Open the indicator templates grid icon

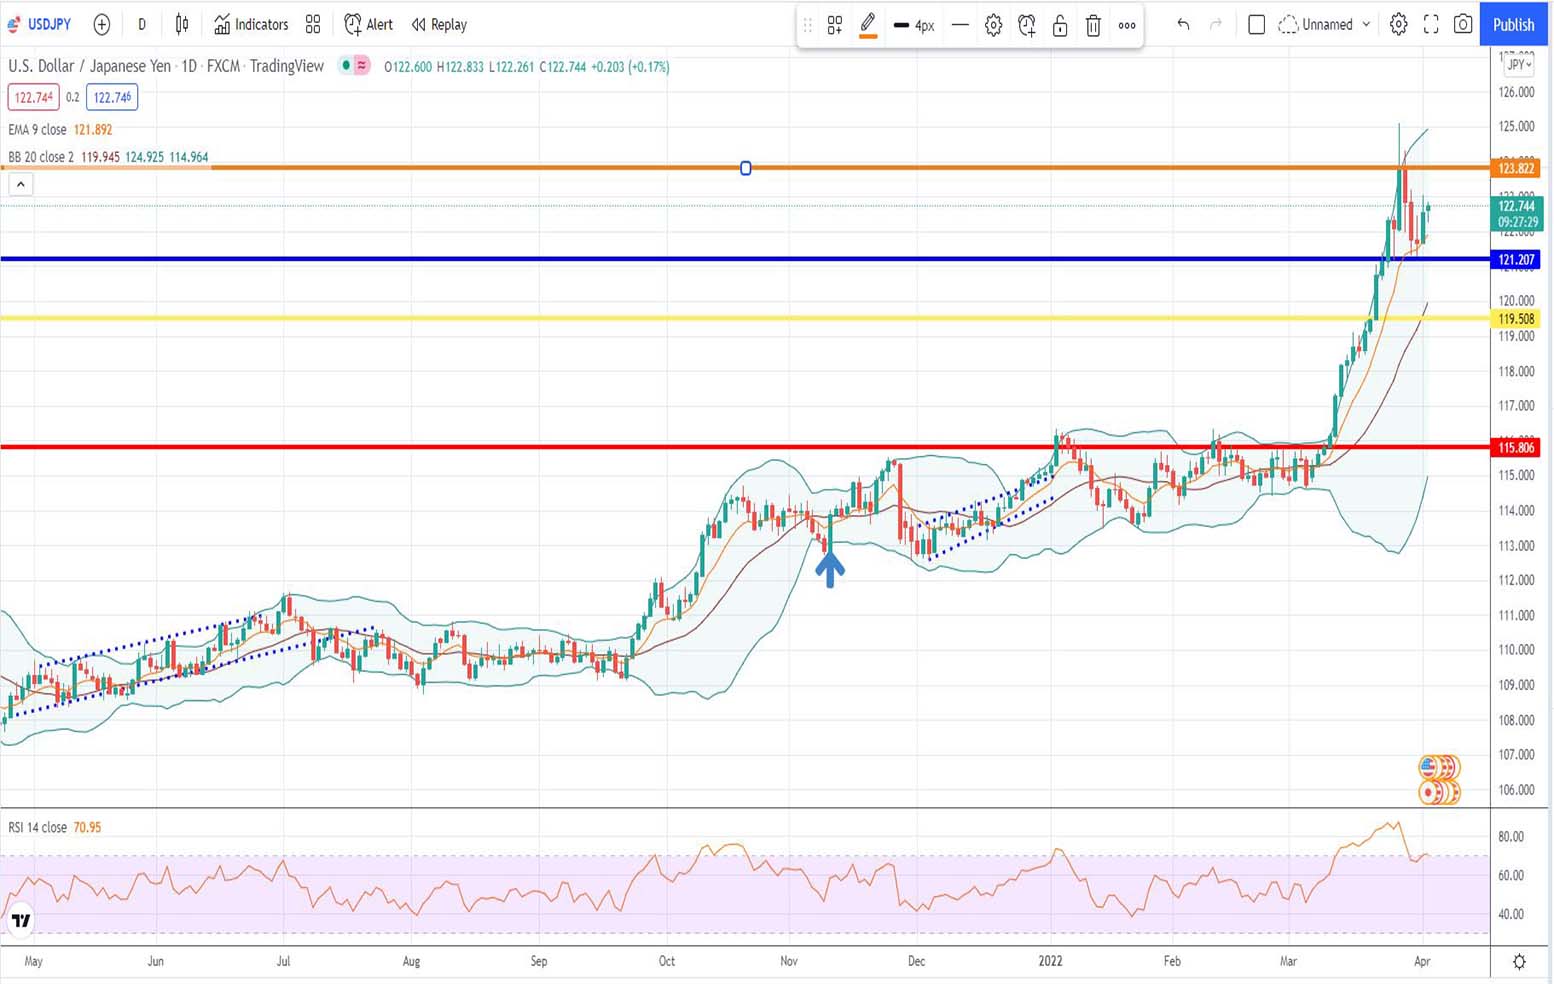[313, 24]
